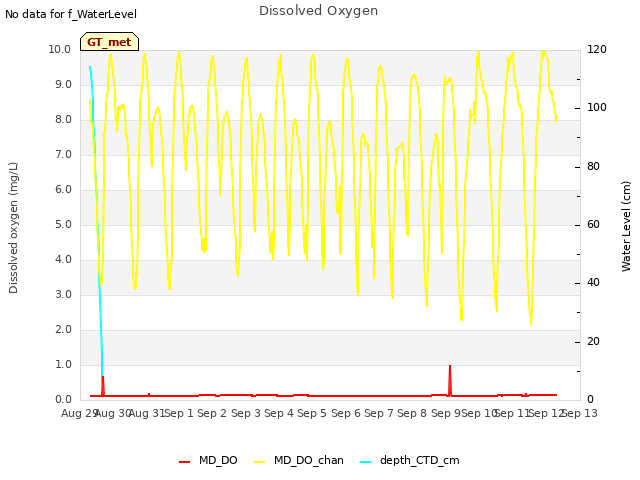Viewport: 640px width, 480px height.
Task: Click the 60 right axis tick label
Action: click(593, 224)
